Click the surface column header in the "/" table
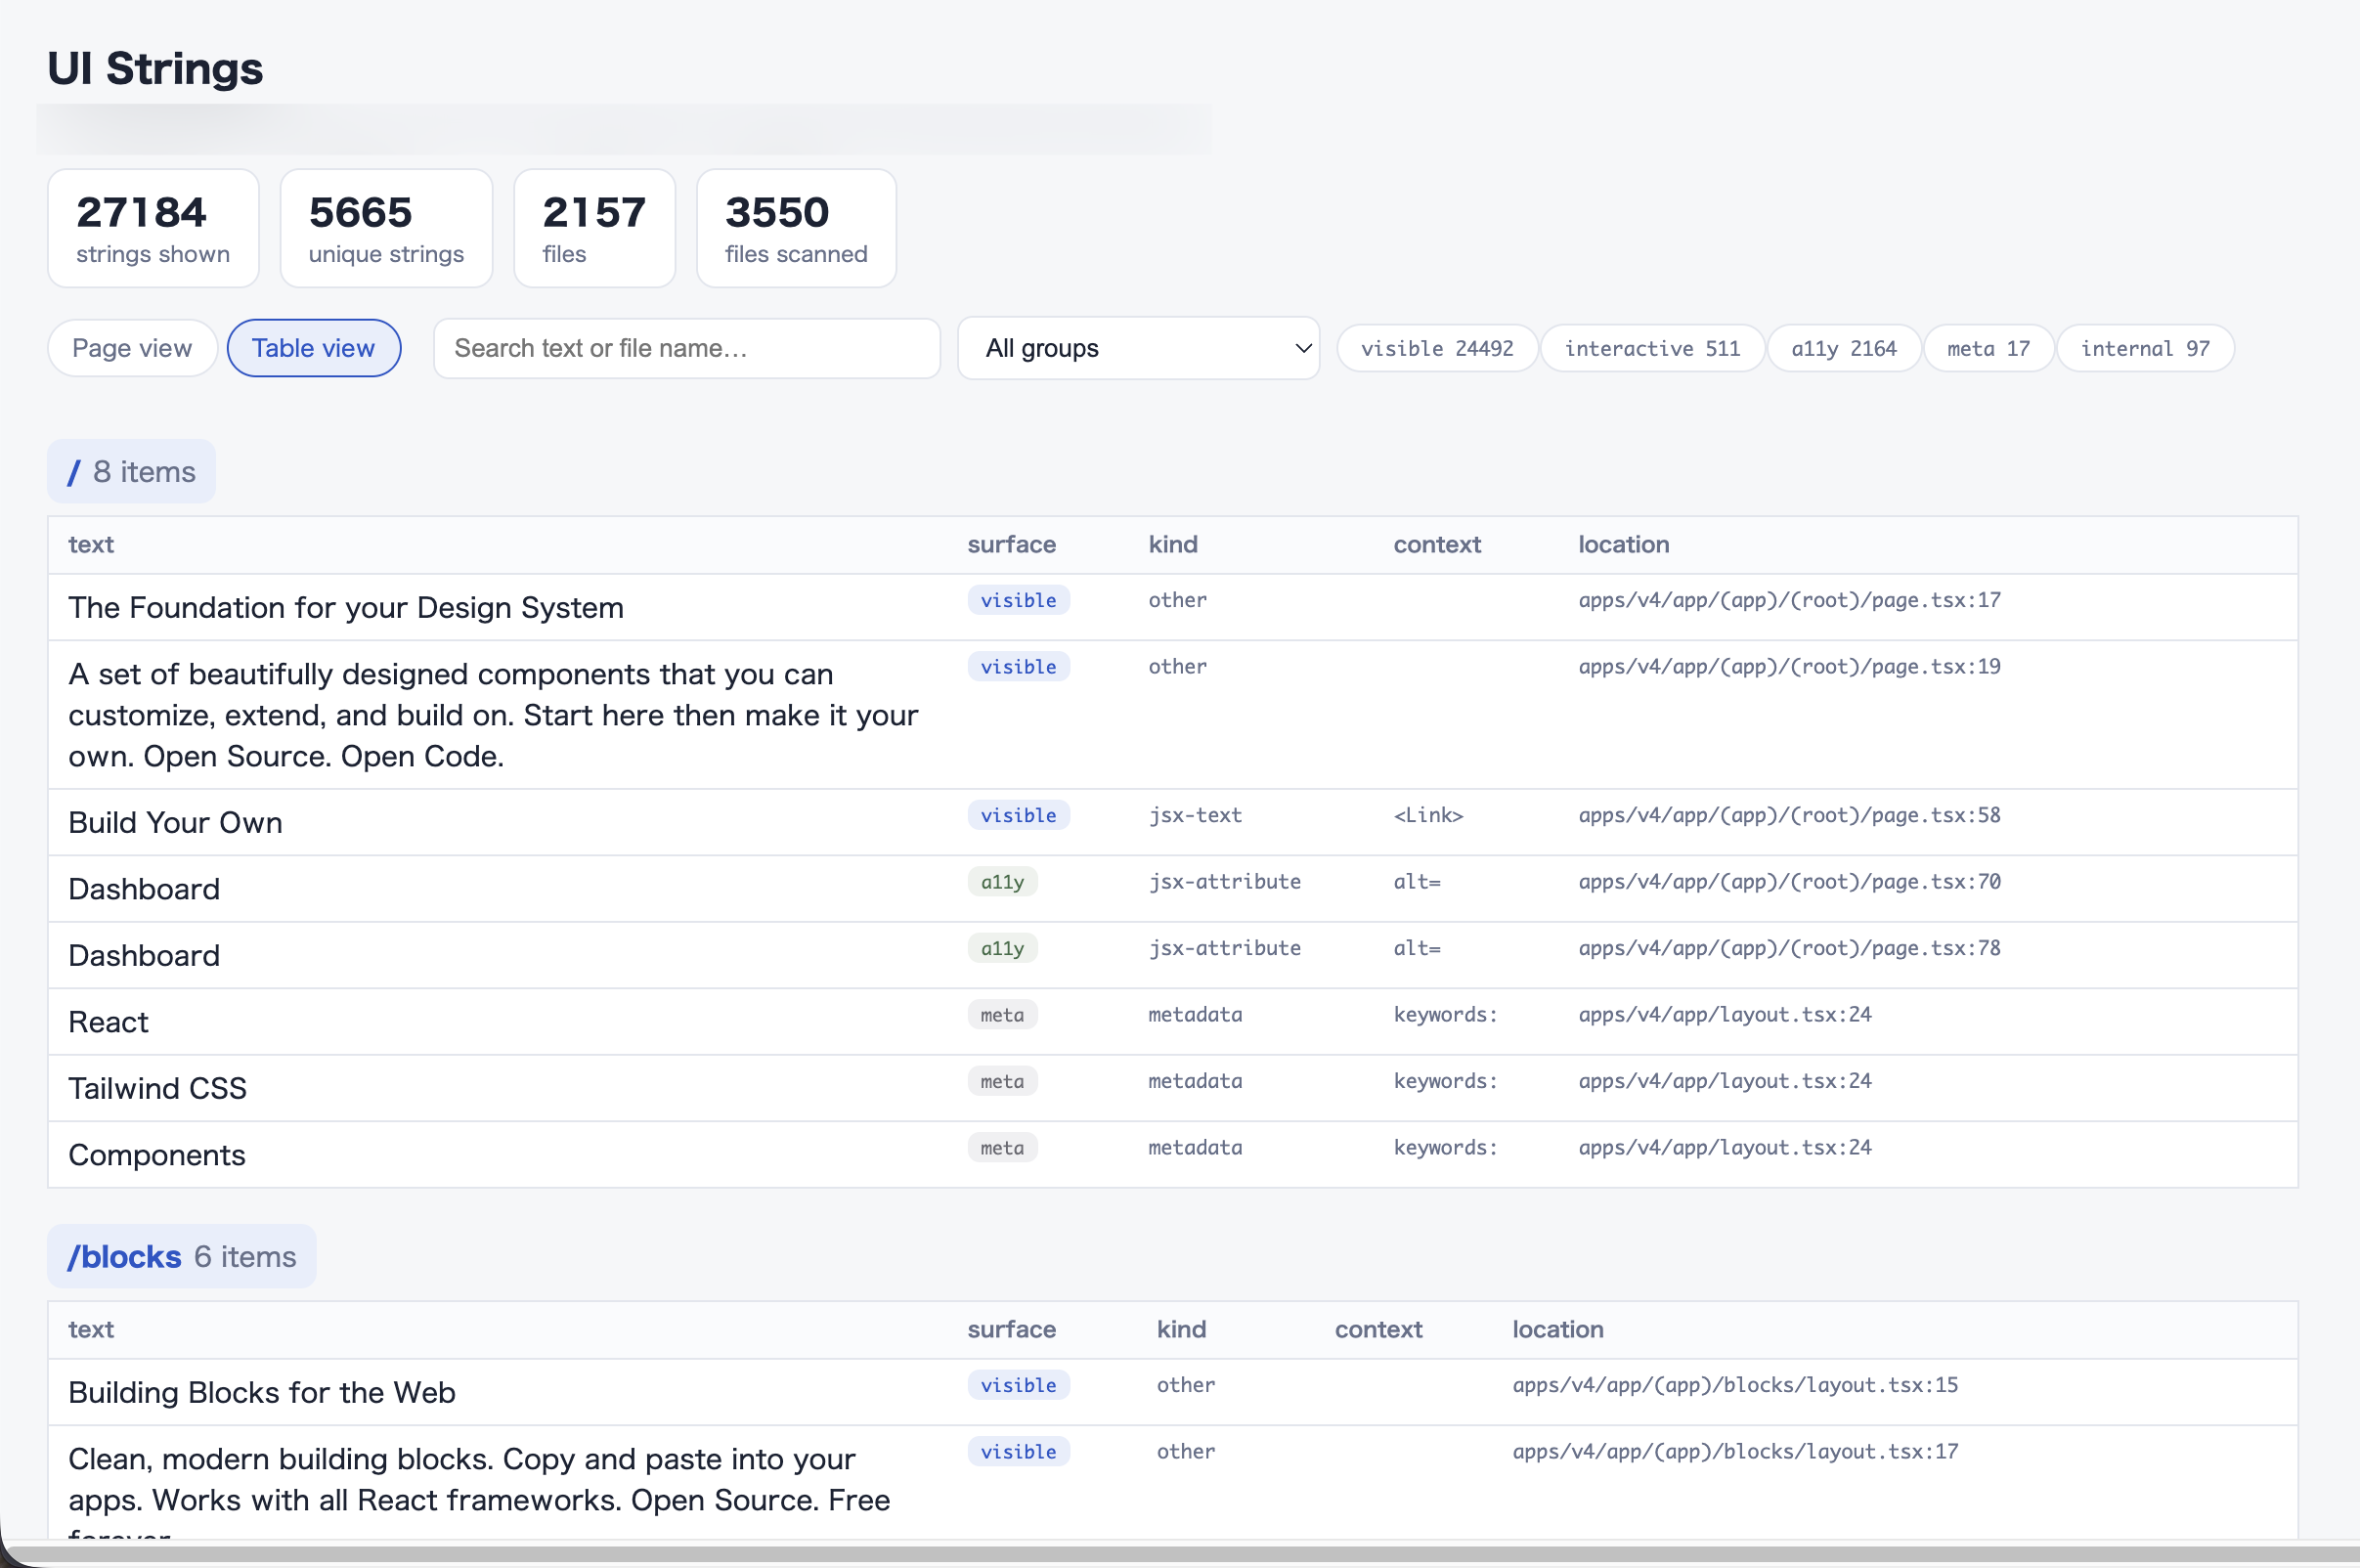This screenshot has width=2360, height=1568. [1011, 544]
